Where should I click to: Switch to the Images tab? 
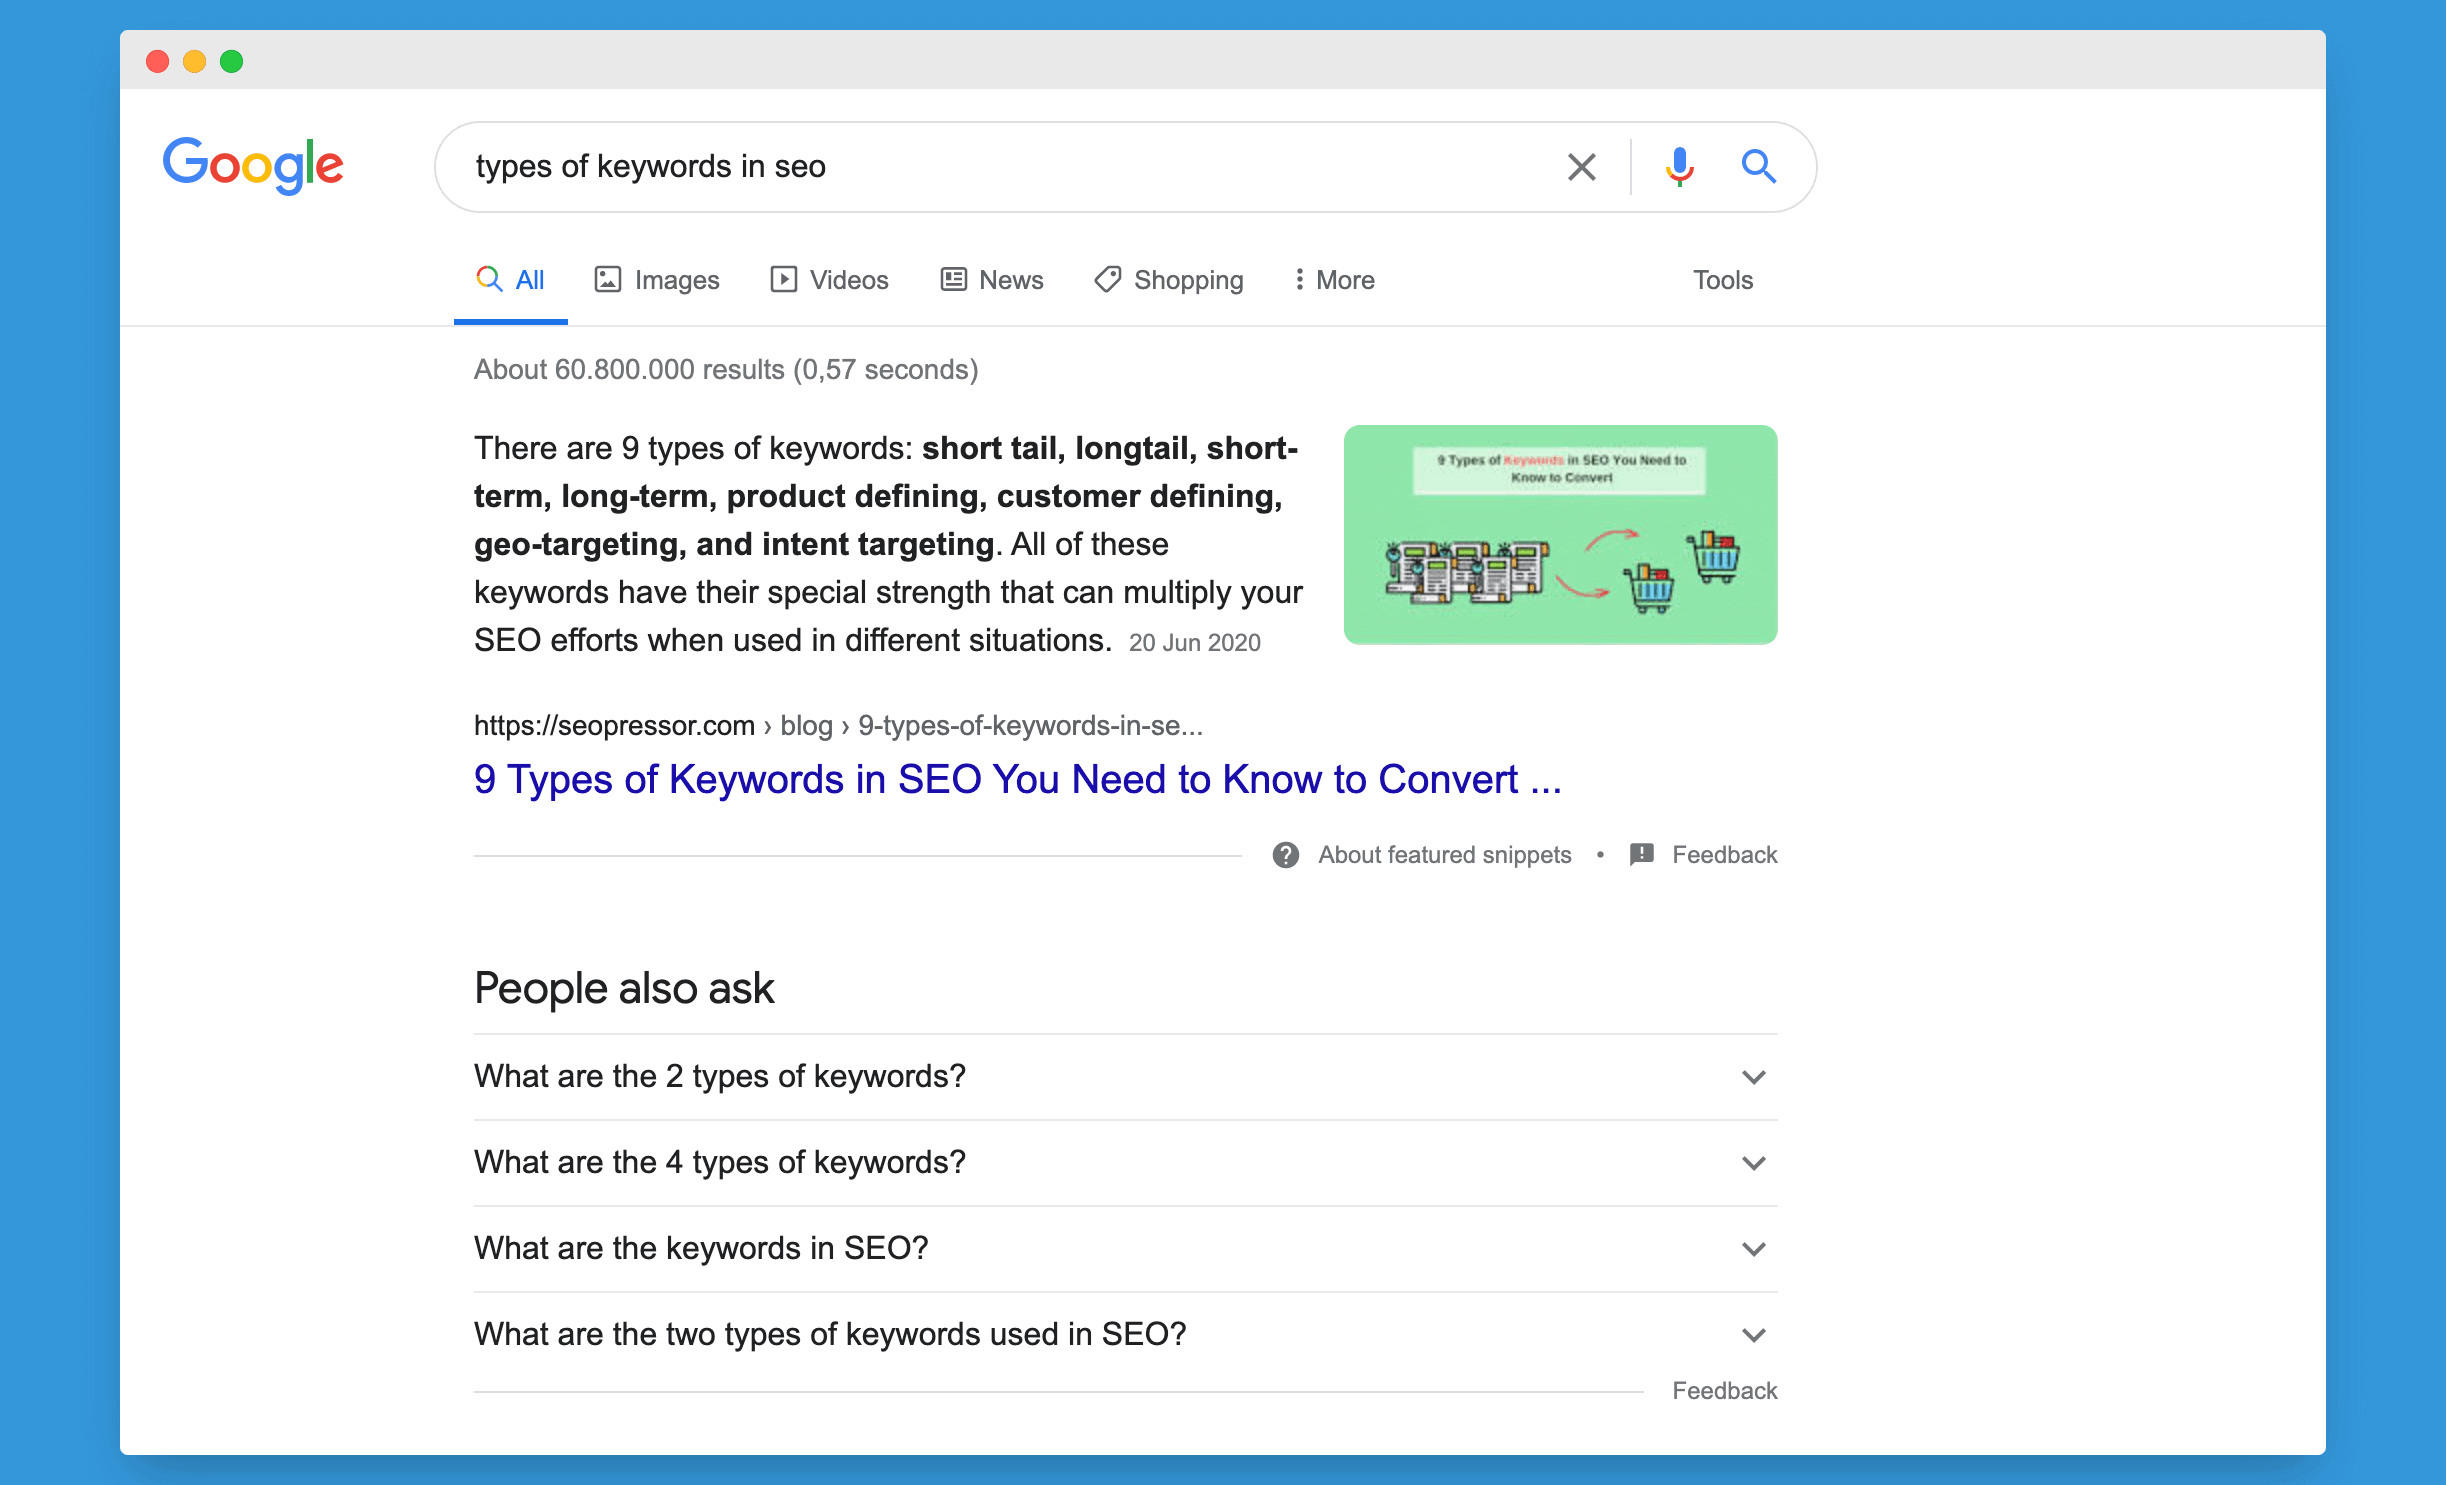click(657, 281)
